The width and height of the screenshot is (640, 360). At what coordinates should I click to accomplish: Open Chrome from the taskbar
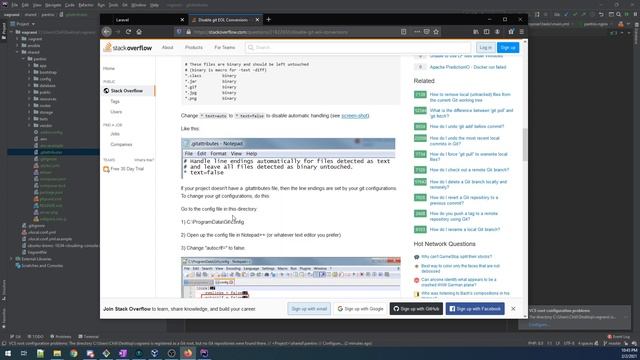[x=73, y=353]
